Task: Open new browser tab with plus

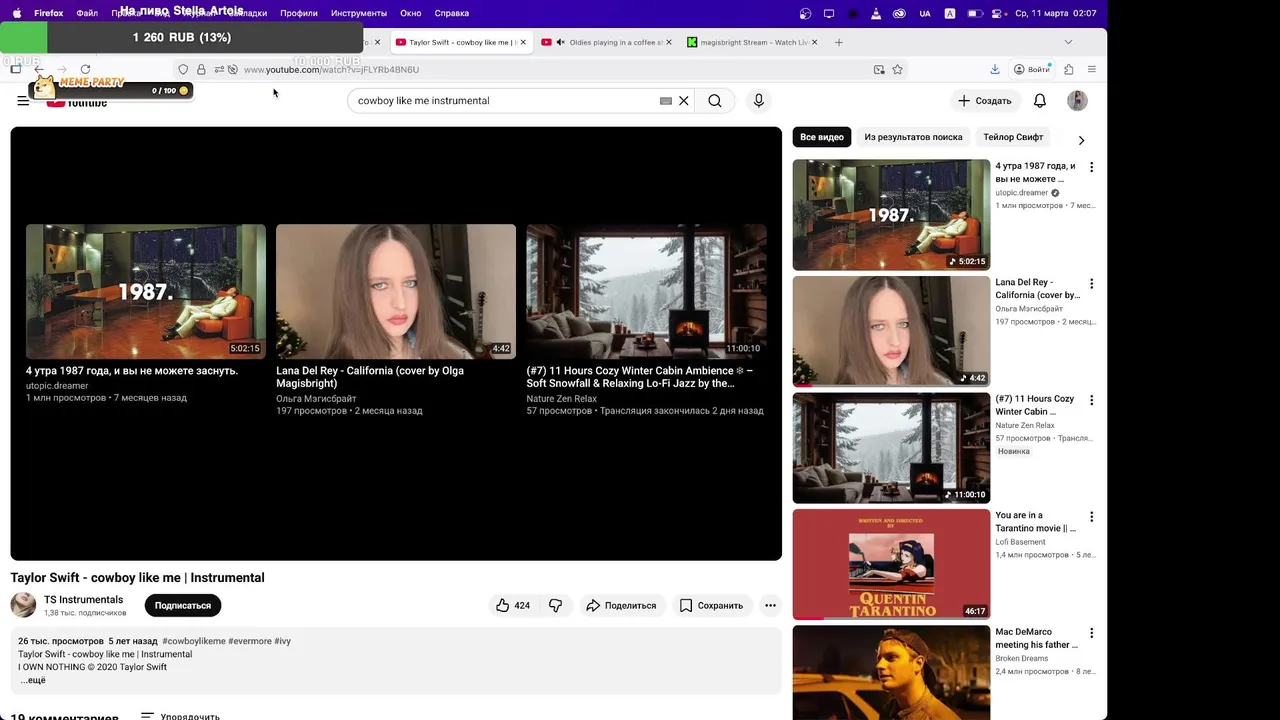Action: [x=839, y=42]
